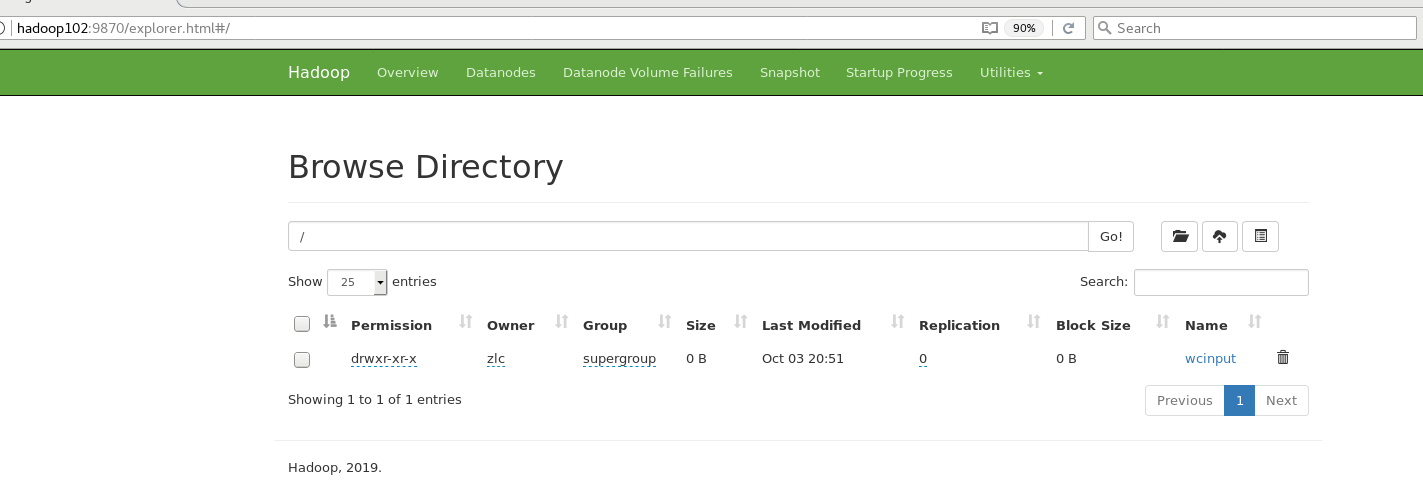Click the Last Modified column header text
Screen dimensions: 1423x498
click(x=811, y=325)
